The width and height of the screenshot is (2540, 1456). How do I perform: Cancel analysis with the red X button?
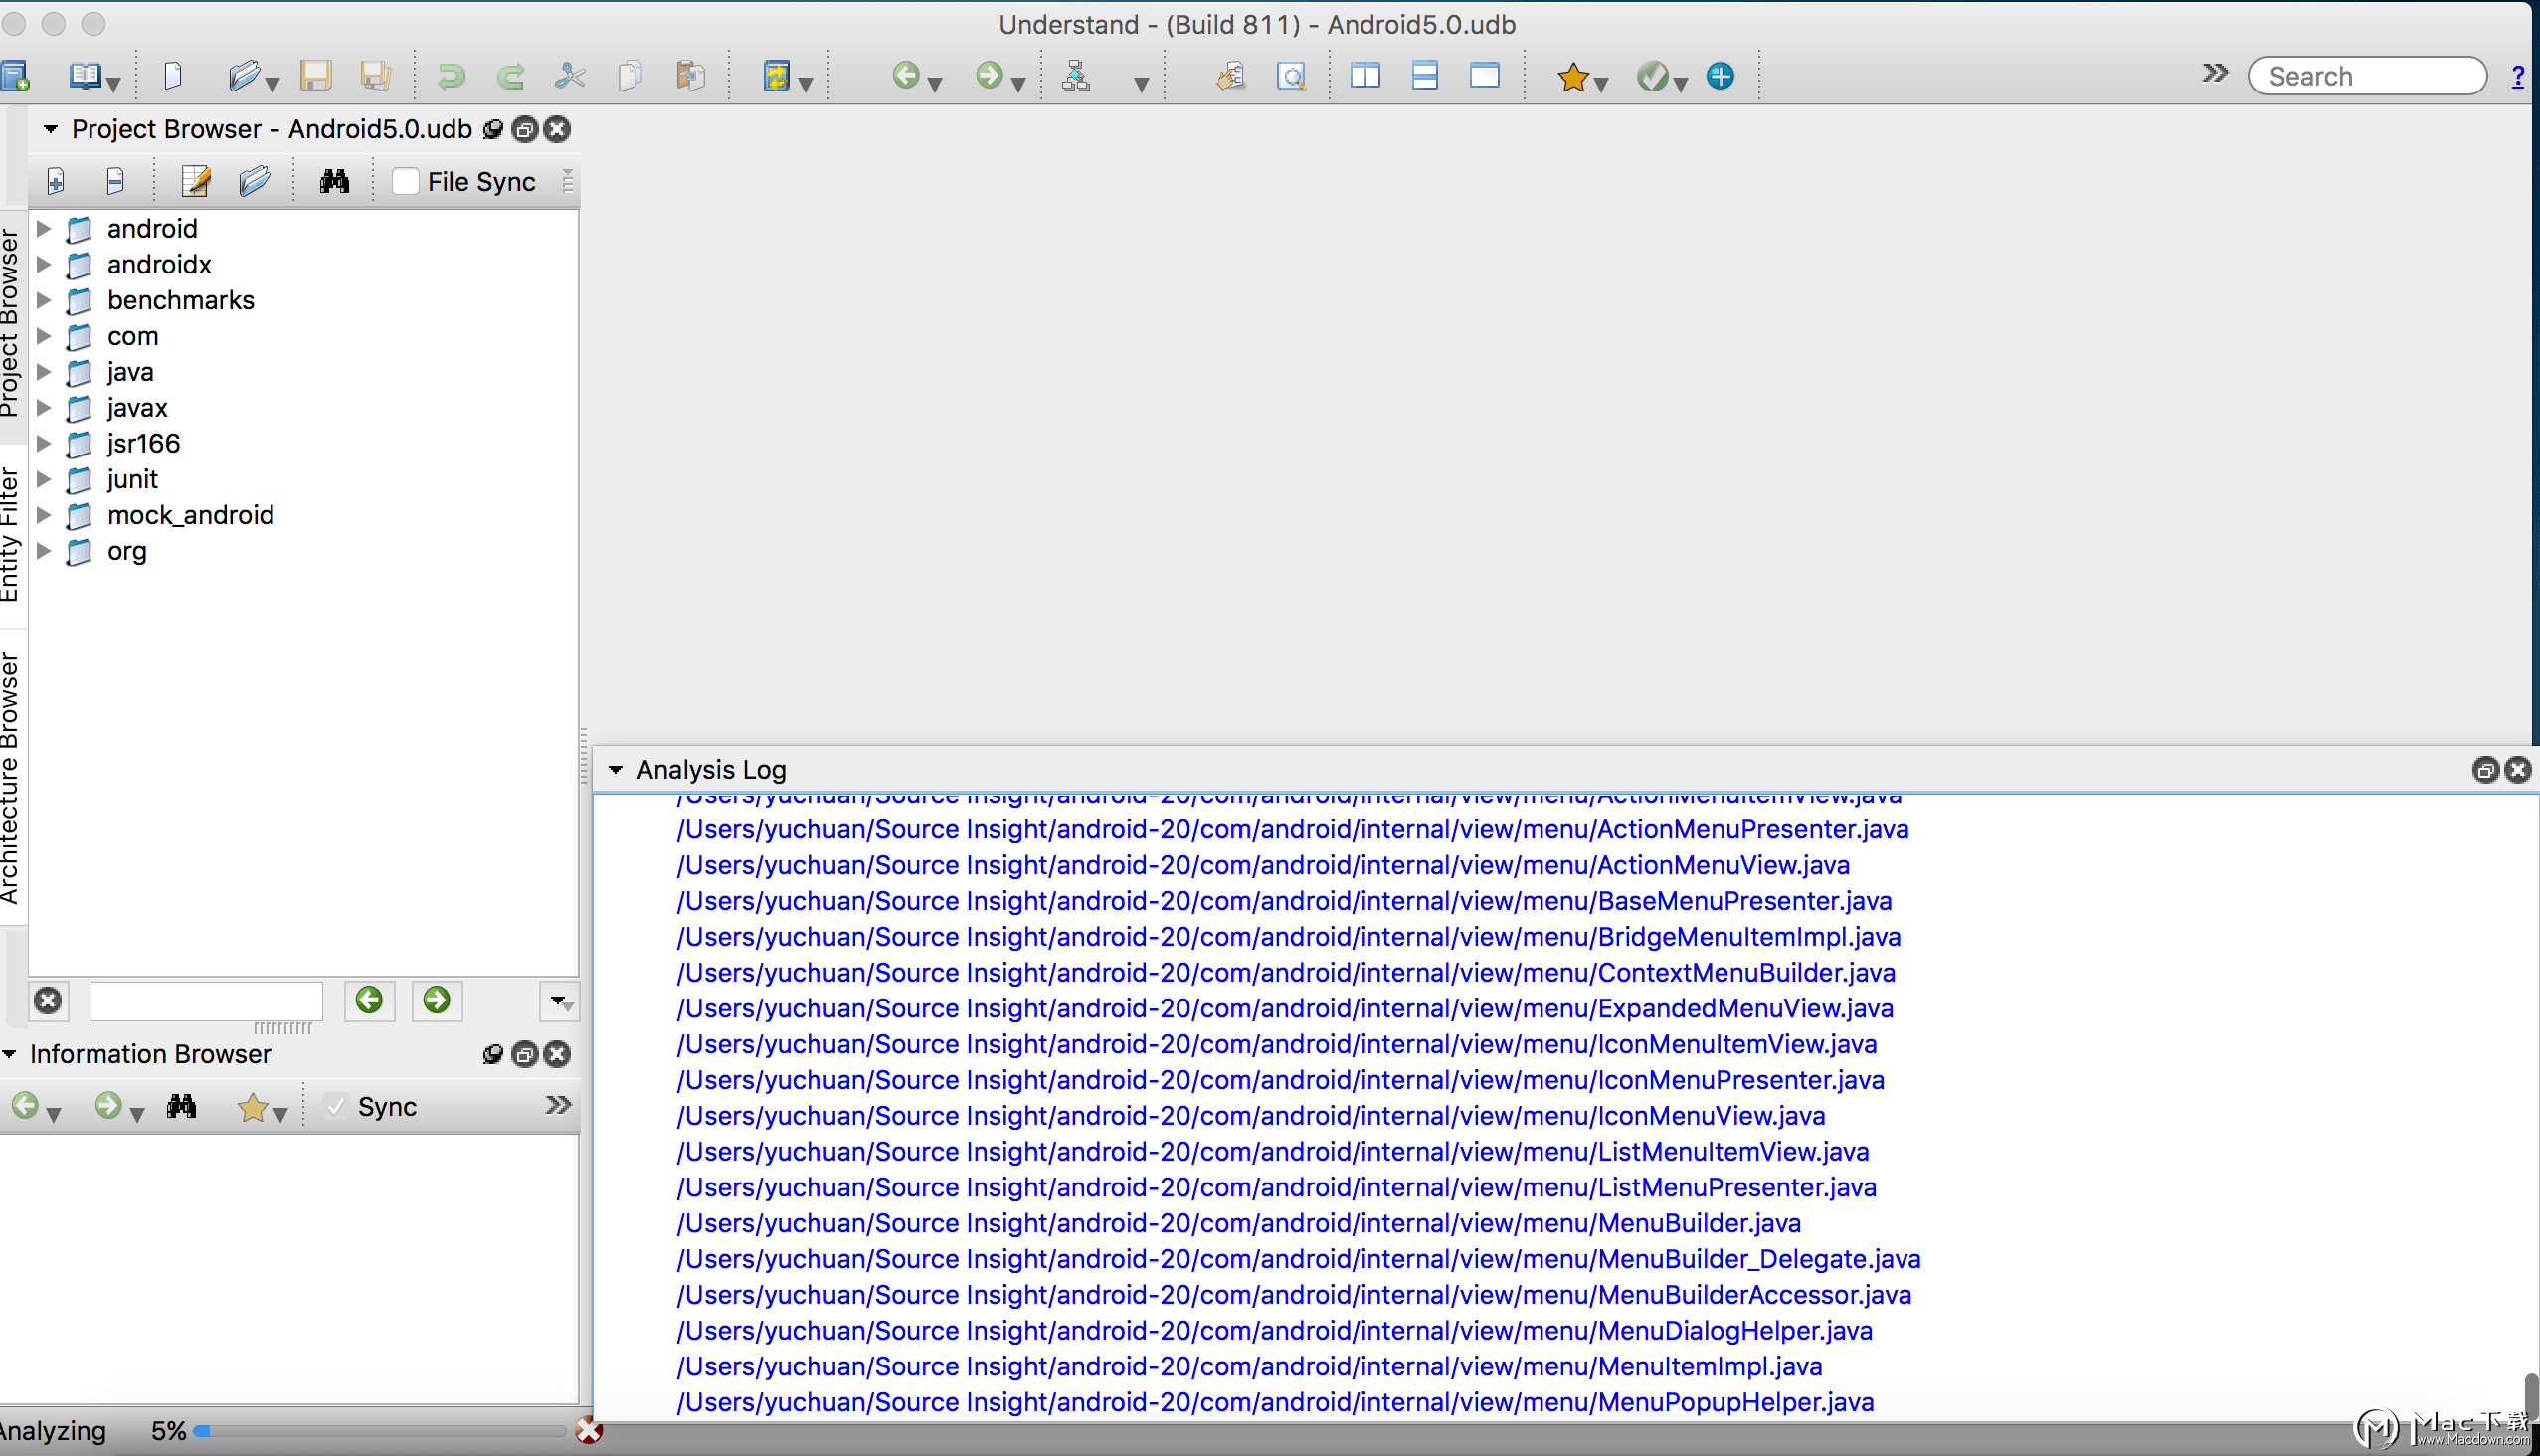(589, 1432)
